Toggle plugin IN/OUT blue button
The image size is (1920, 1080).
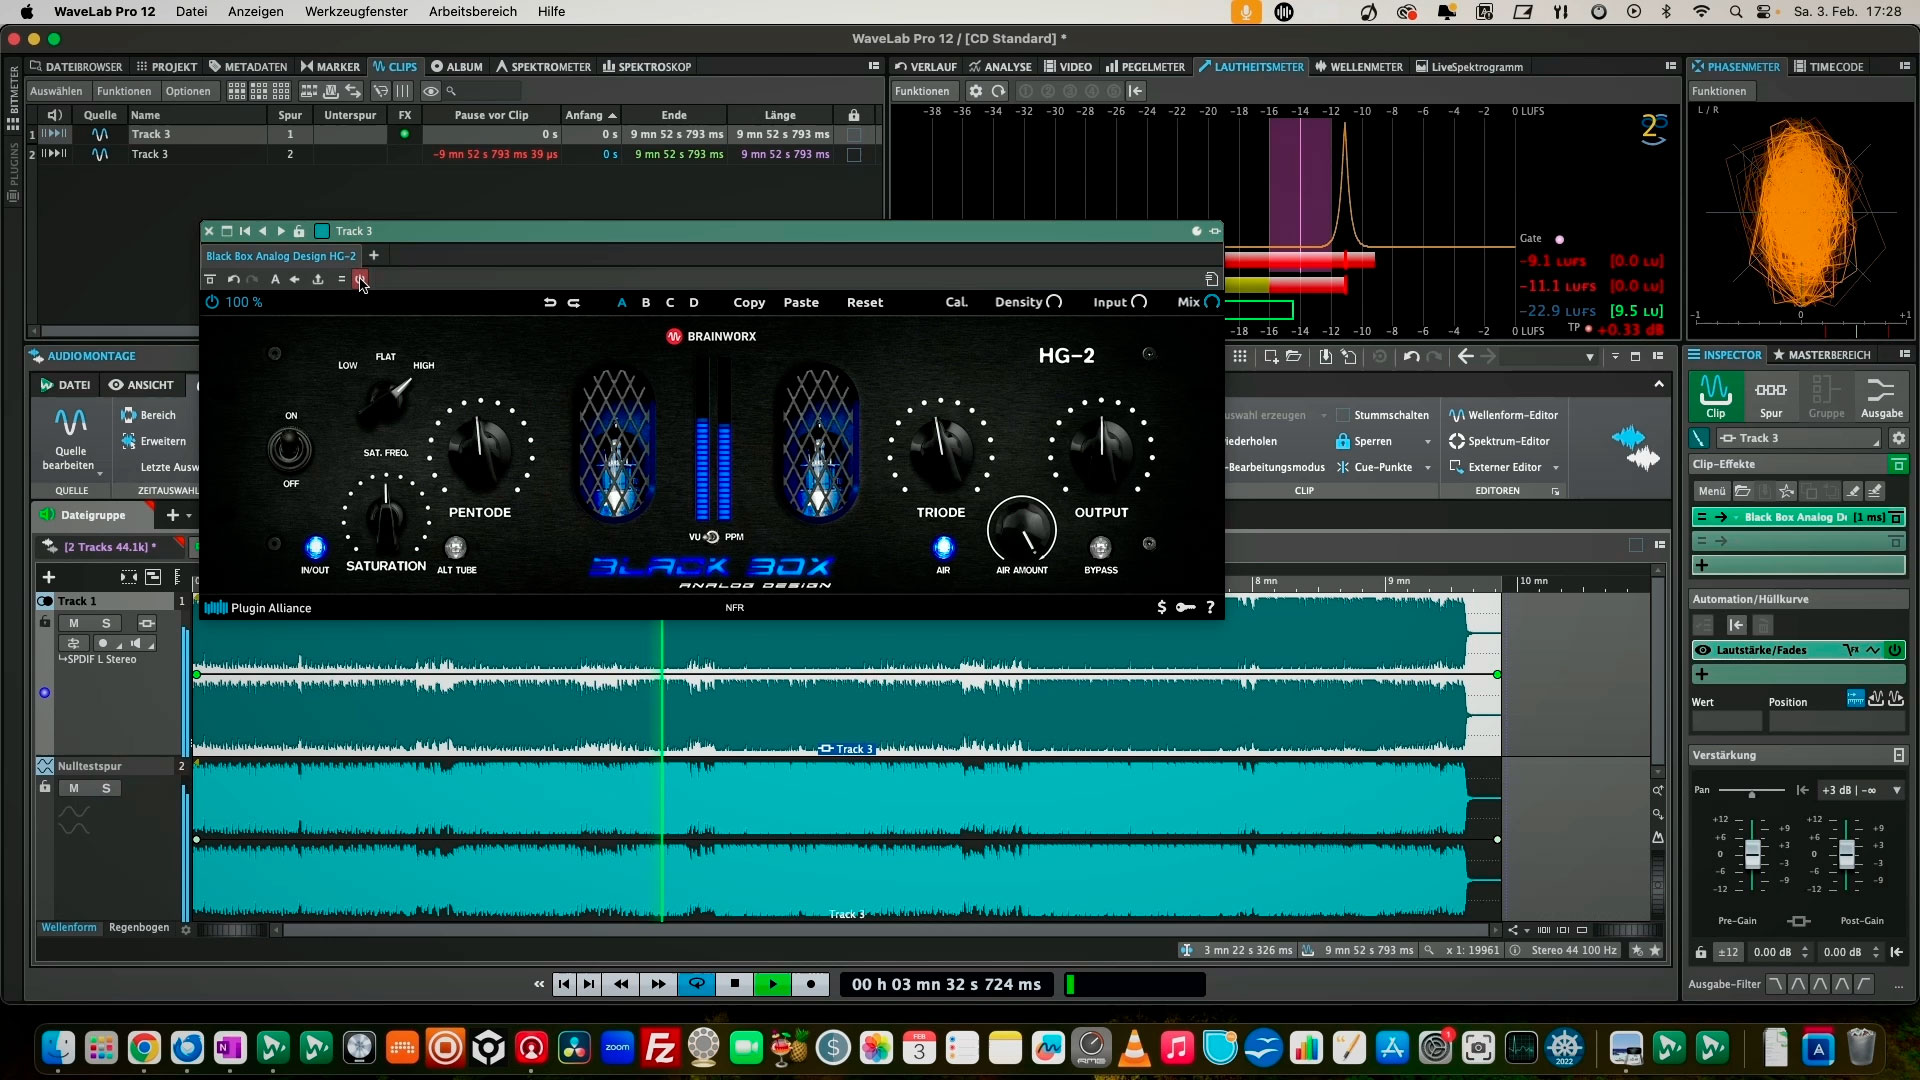[x=315, y=547]
